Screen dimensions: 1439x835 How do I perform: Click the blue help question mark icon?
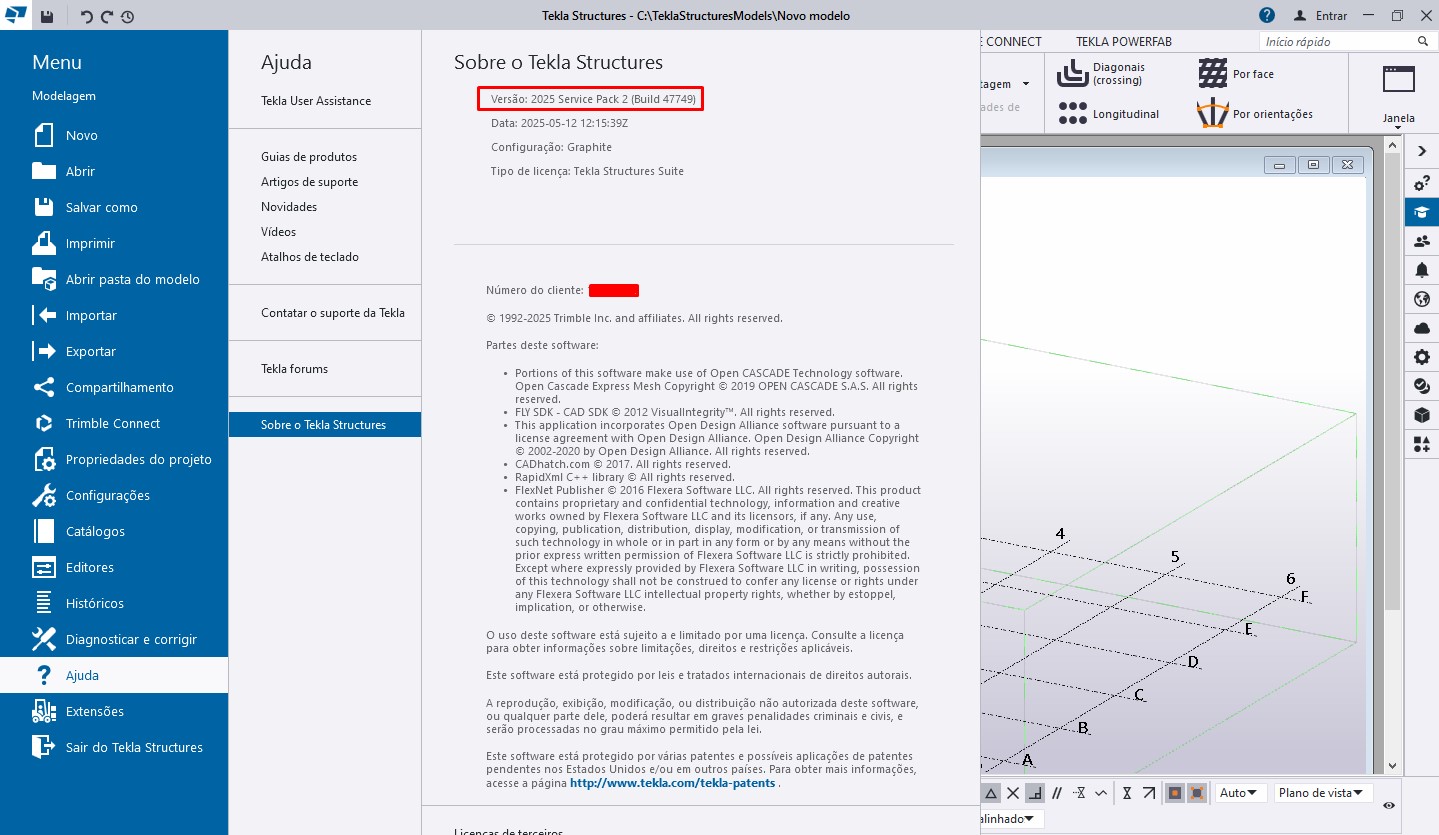(x=1267, y=15)
